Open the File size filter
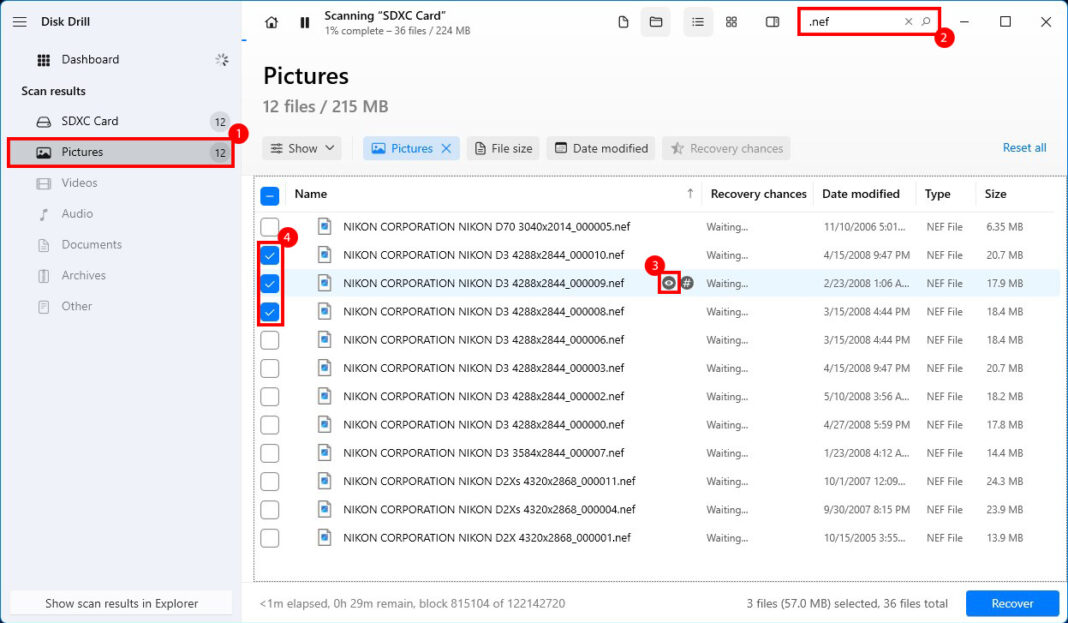Viewport: 1068px width, 623px height. tap(503, 147)
